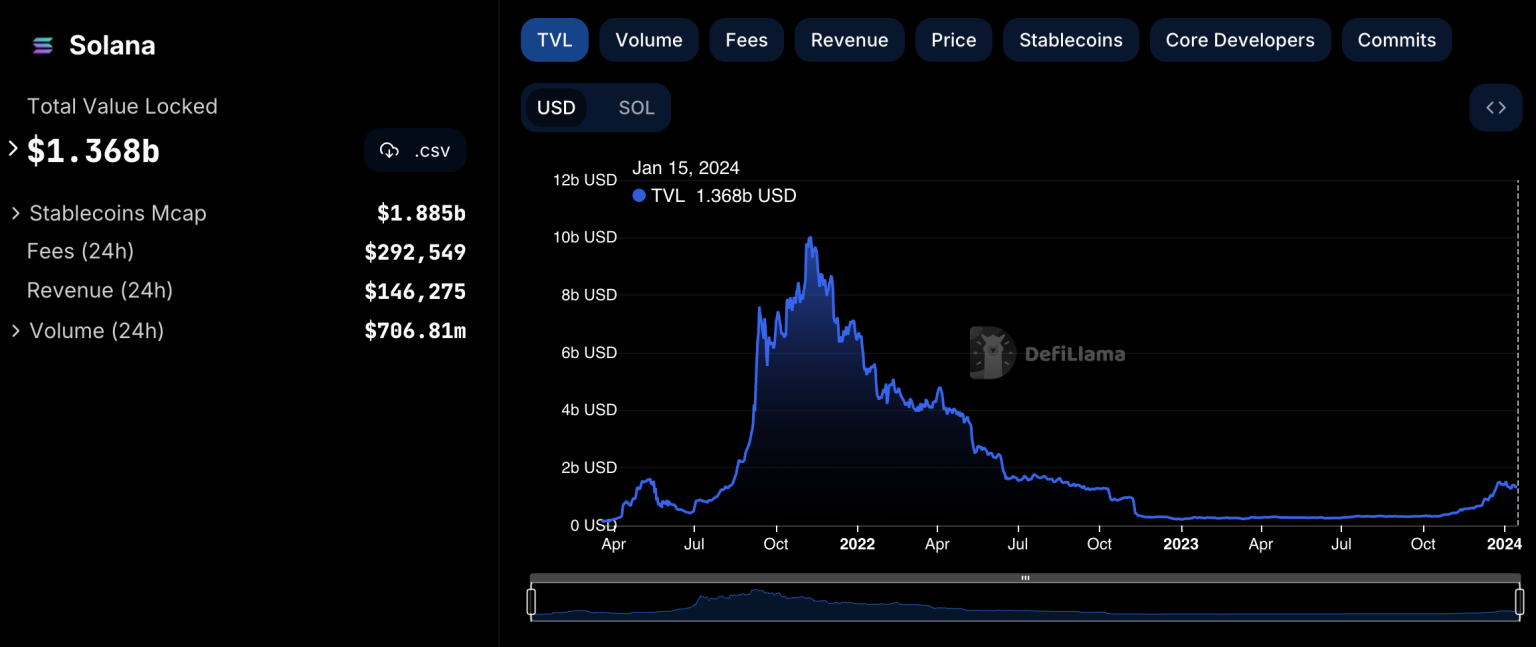Show the Volume chart
Viewport: 1536px width, 647px height.
pyautogui.click(x=649, y=40)
